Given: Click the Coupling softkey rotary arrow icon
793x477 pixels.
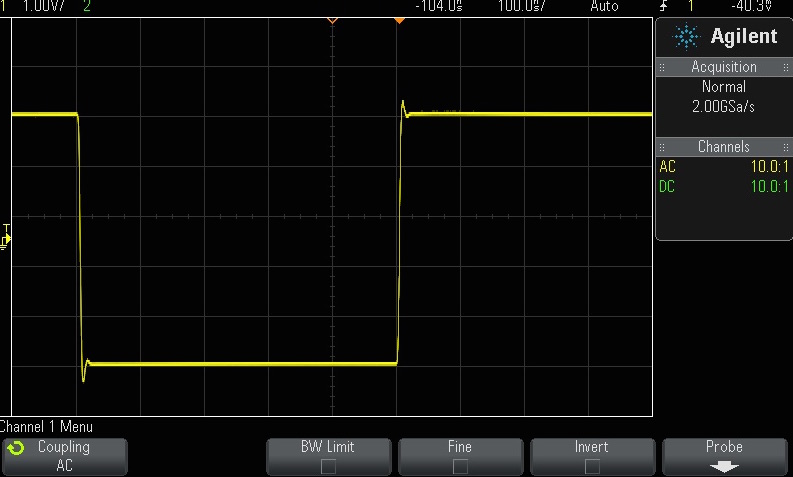Looking at the screenshot, I should 14,447.
